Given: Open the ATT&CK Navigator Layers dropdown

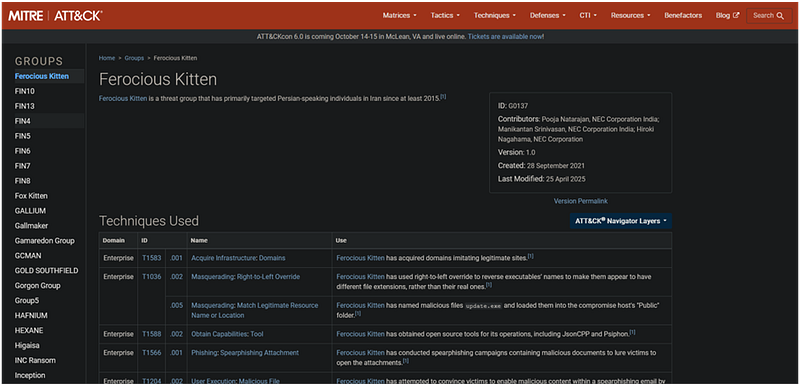Looking at the screenshot, I should pyautogui.click(x=621, y=221).
